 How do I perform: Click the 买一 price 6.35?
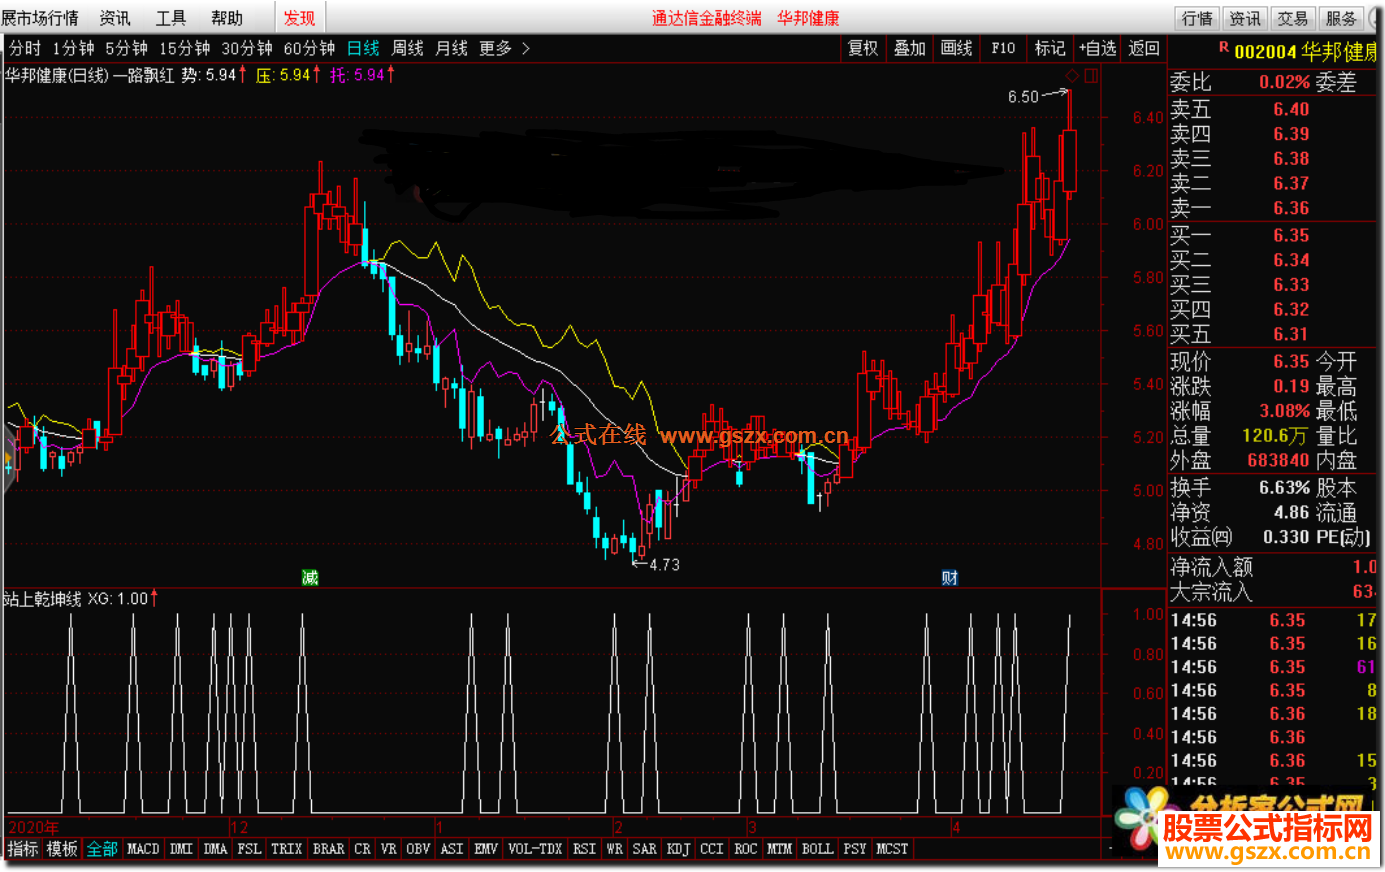pos(1291,235)
